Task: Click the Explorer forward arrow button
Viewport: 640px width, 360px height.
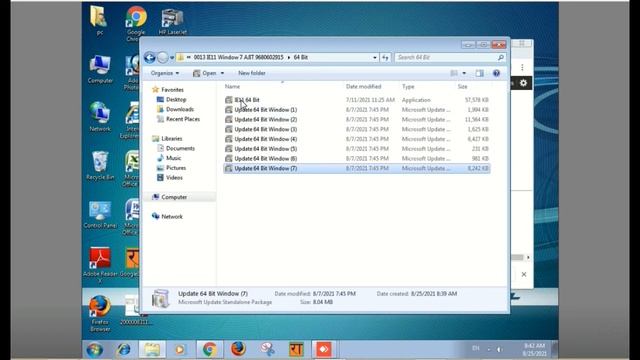Action: click(x=162, y=58)
